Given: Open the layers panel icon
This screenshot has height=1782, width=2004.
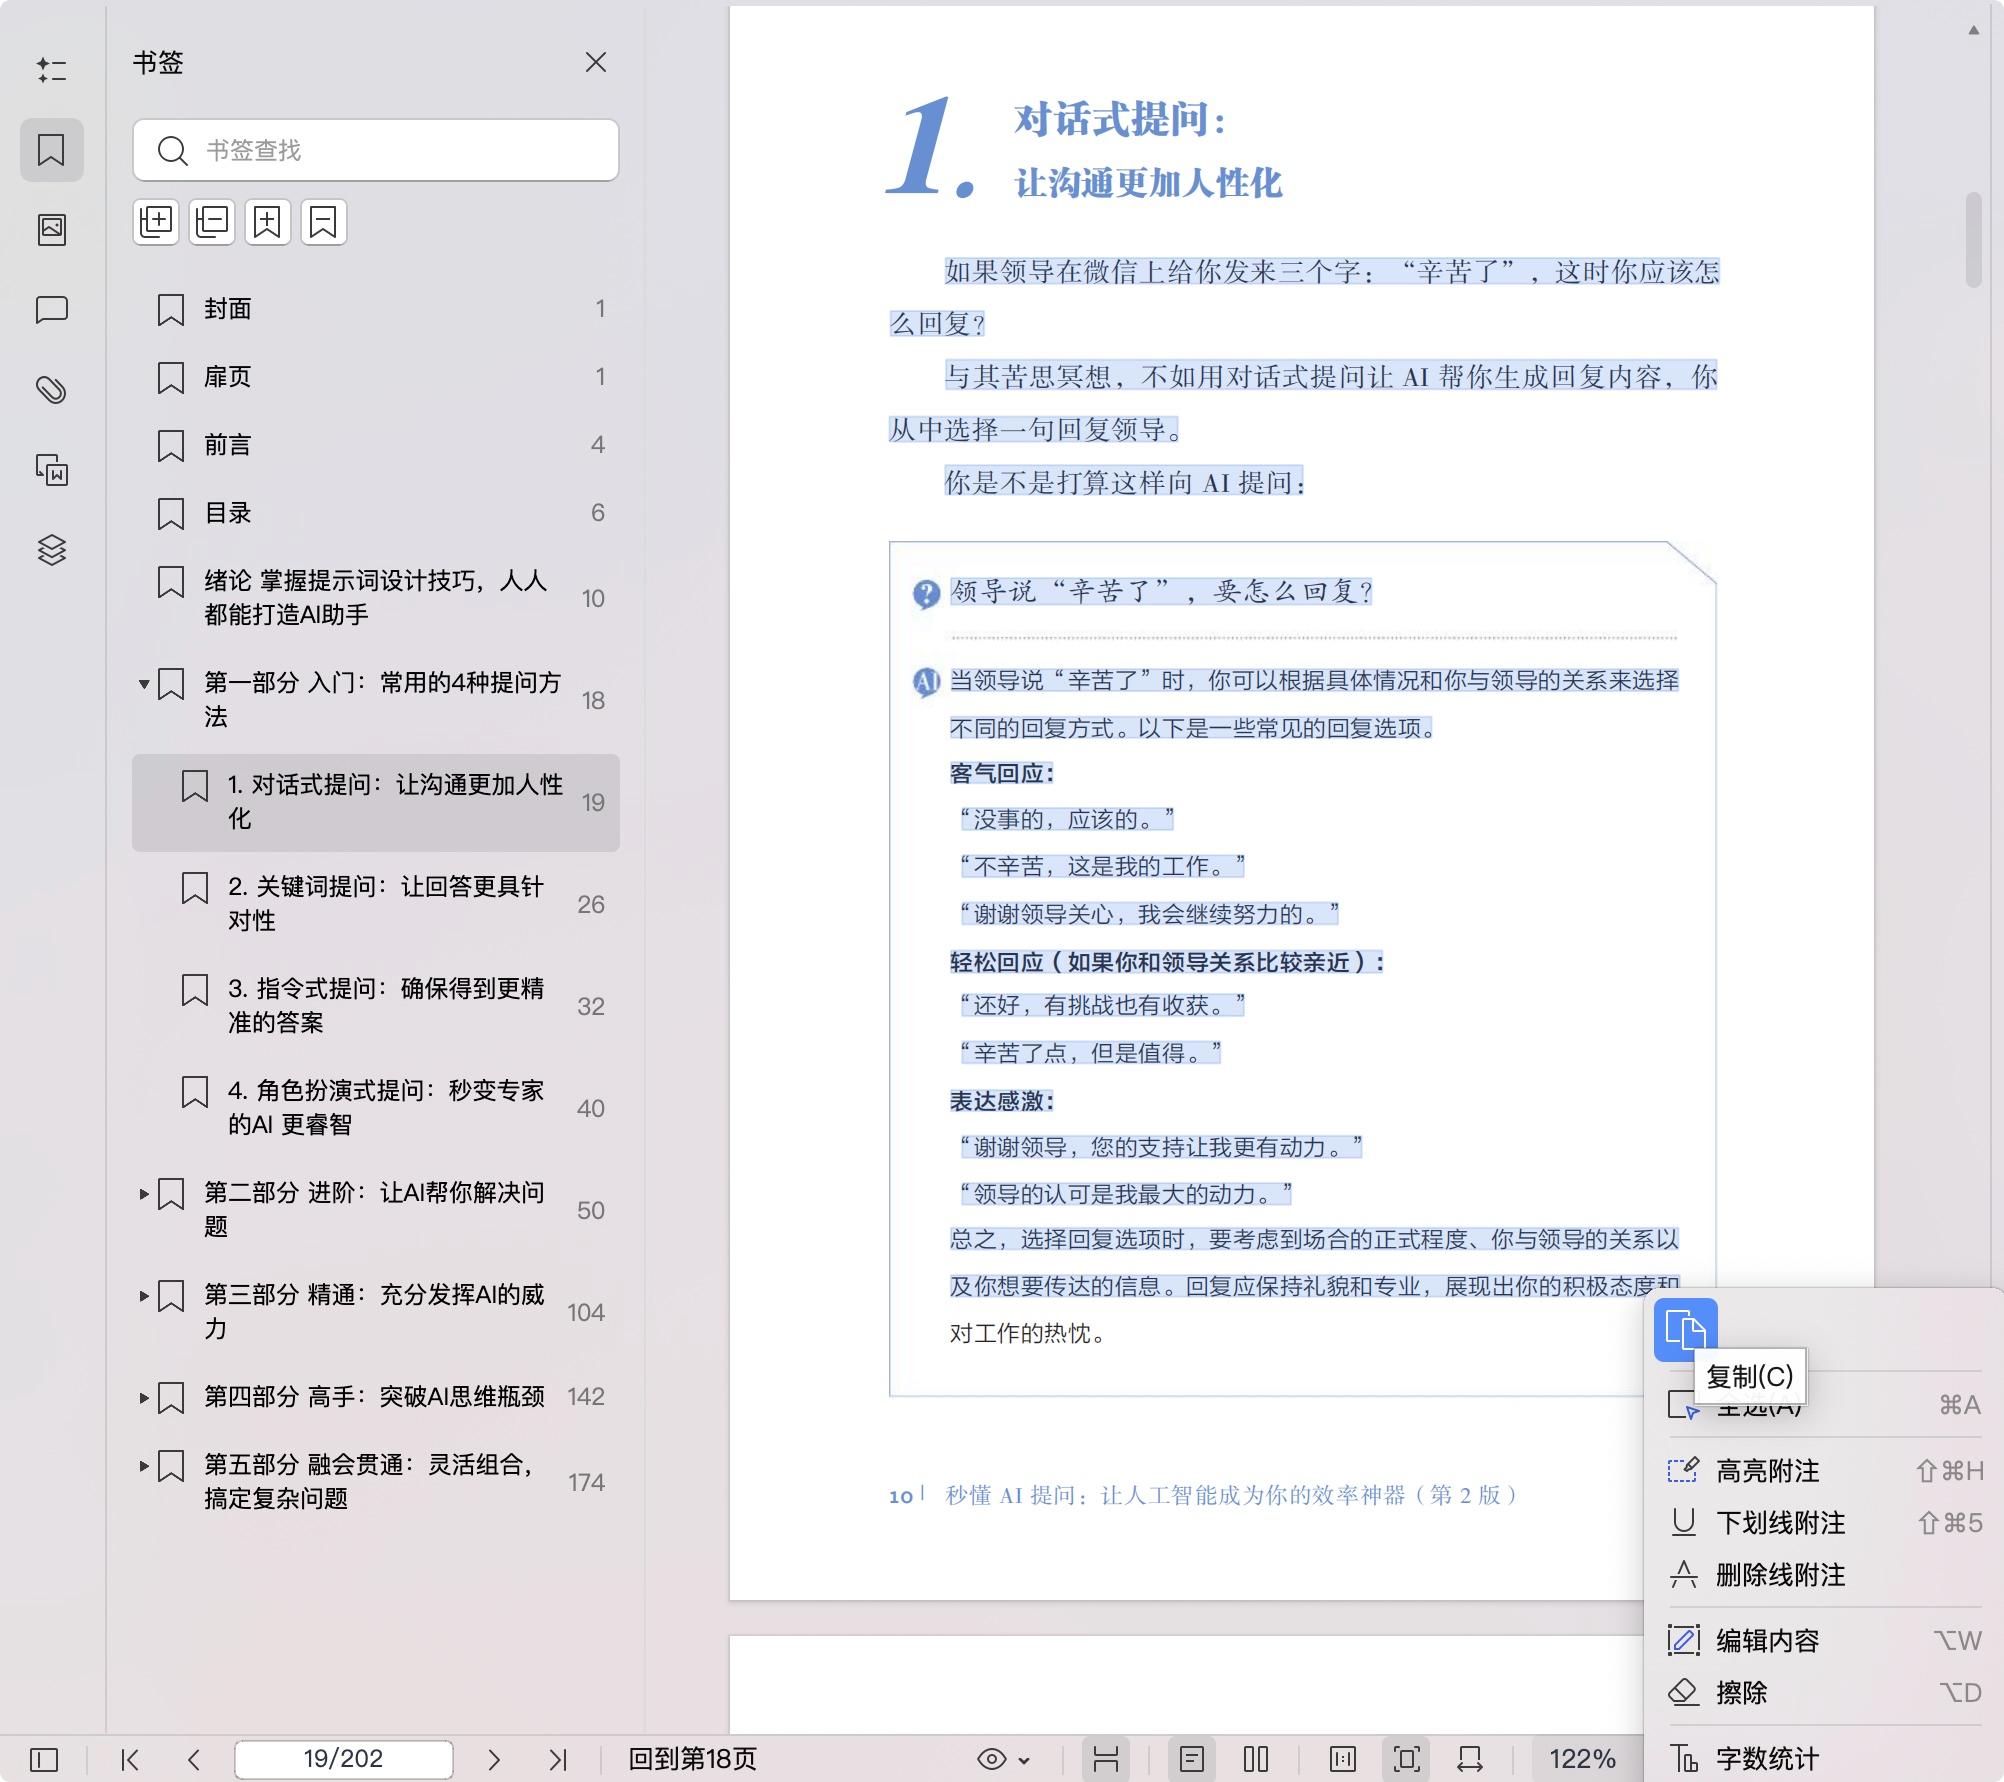Looking at the screenshot, I should [x=52, y=550].
